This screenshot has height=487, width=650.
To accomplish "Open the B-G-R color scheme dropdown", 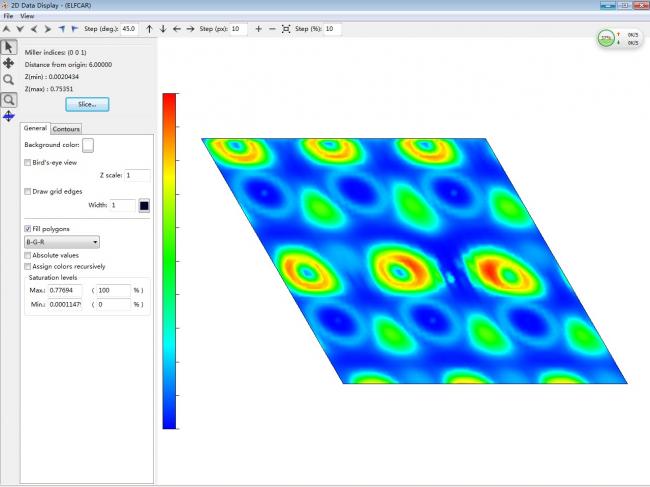I will (62, 242).
